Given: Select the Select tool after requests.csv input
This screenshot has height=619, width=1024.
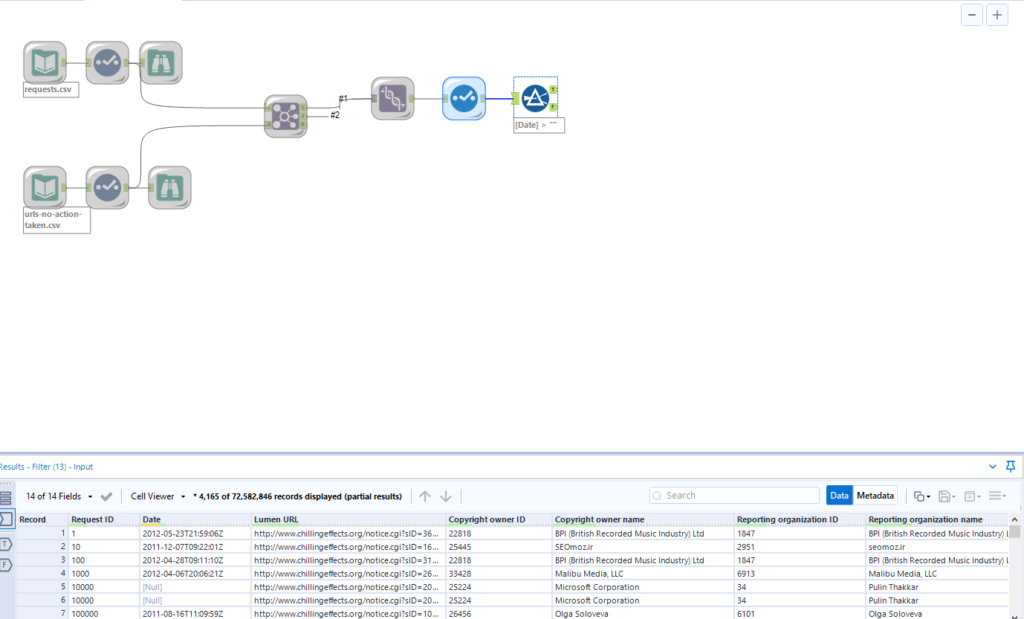Looking at the screenshot, I should coord(107,63).
